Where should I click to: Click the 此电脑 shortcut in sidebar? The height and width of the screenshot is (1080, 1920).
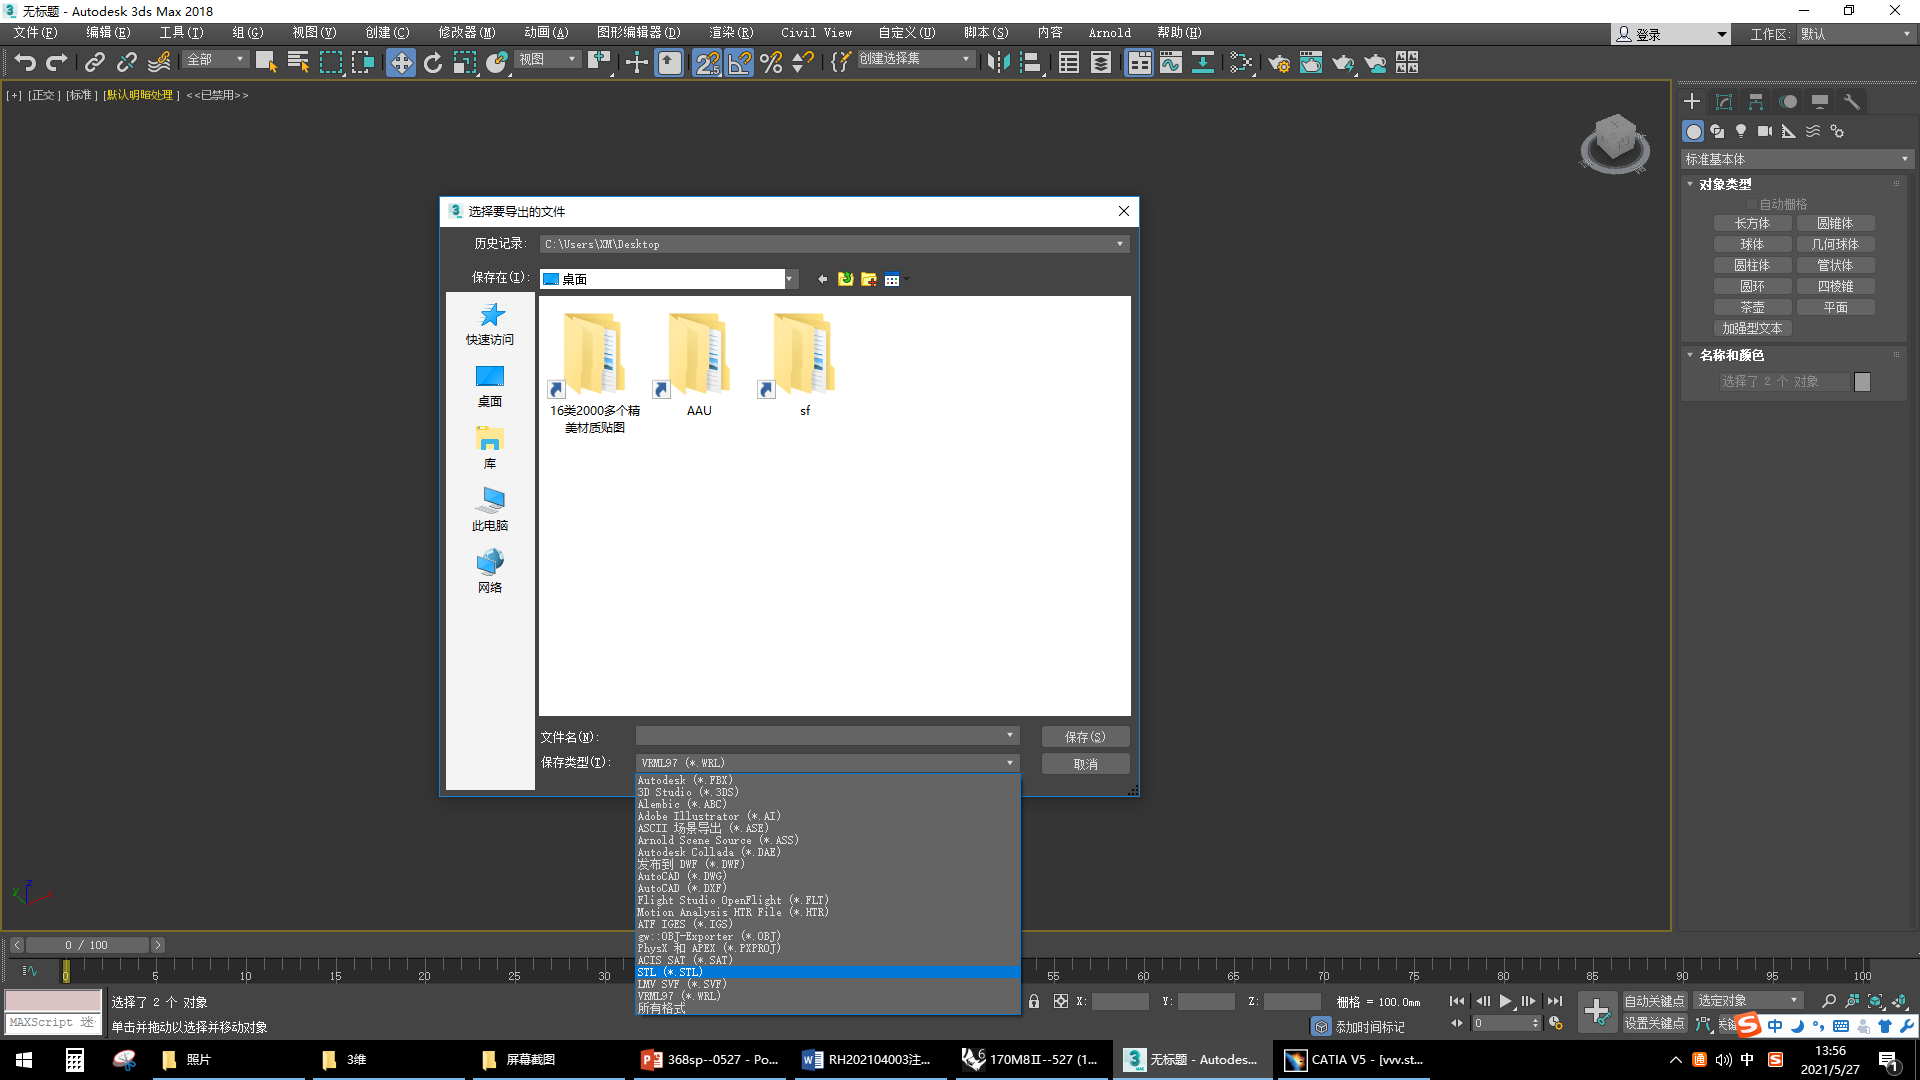pos(490,510)
